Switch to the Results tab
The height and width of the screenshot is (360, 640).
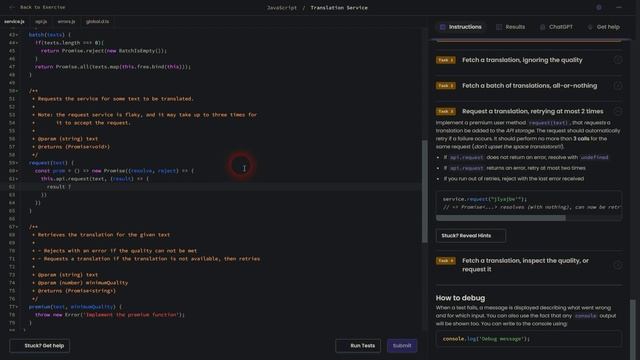click(x=510, y=27)
